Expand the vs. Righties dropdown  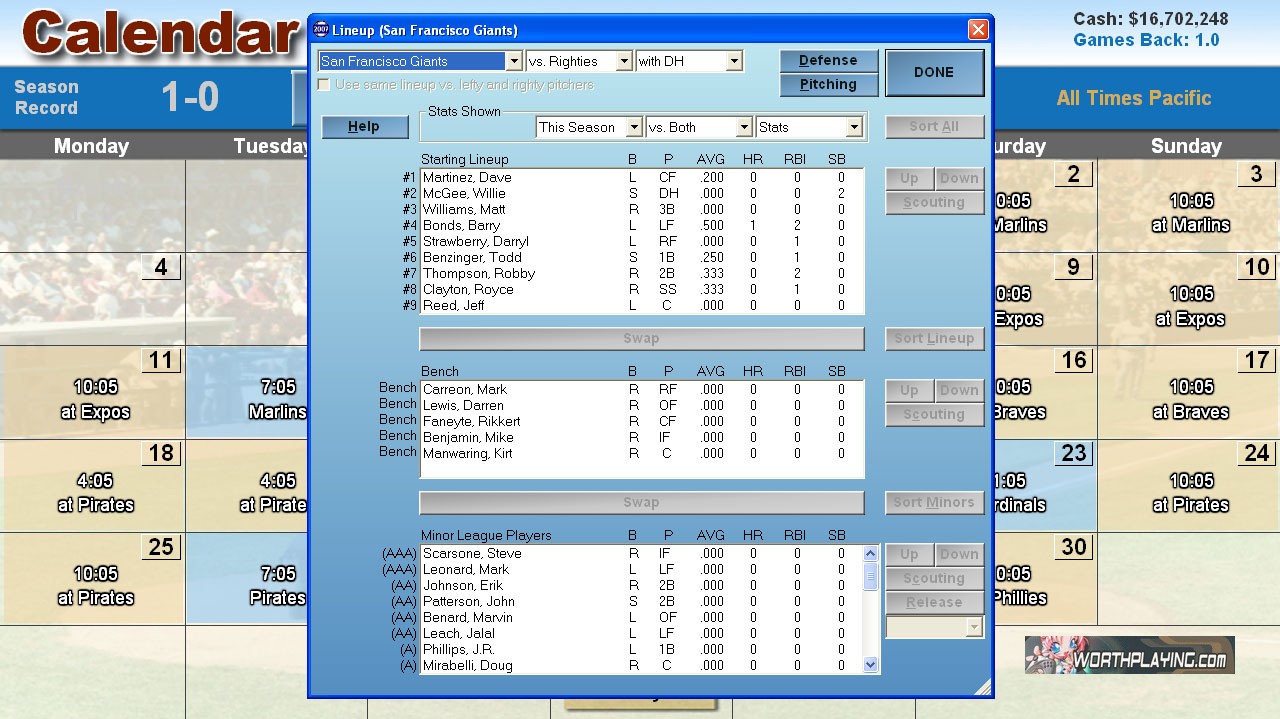click(x=624, y=61)
